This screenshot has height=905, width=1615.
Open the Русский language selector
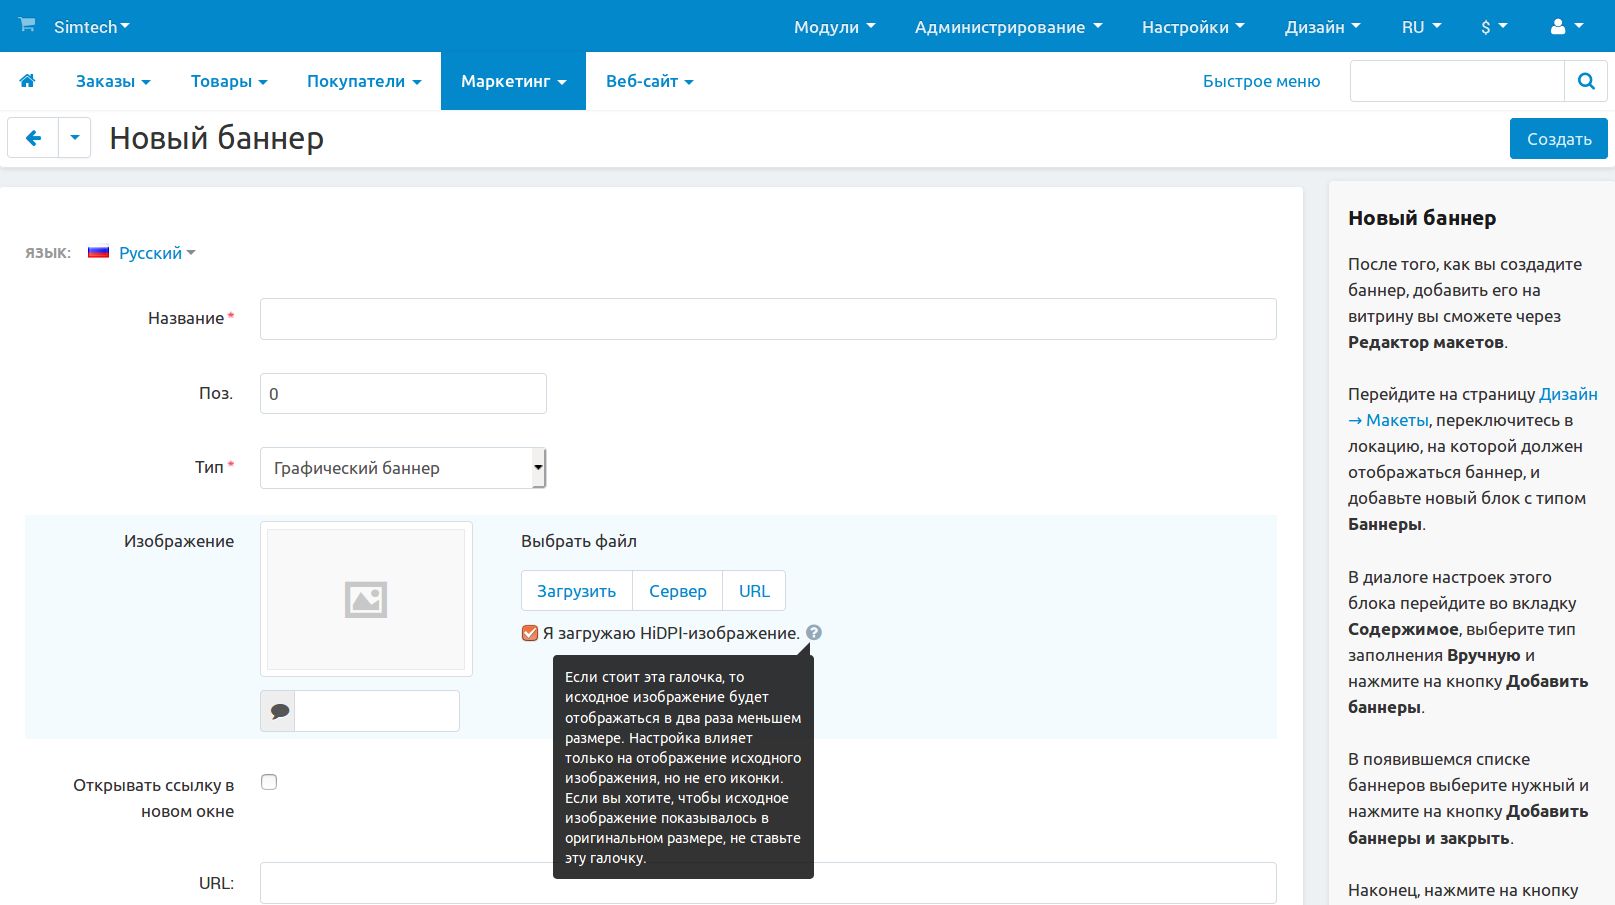tap(156, 253)
